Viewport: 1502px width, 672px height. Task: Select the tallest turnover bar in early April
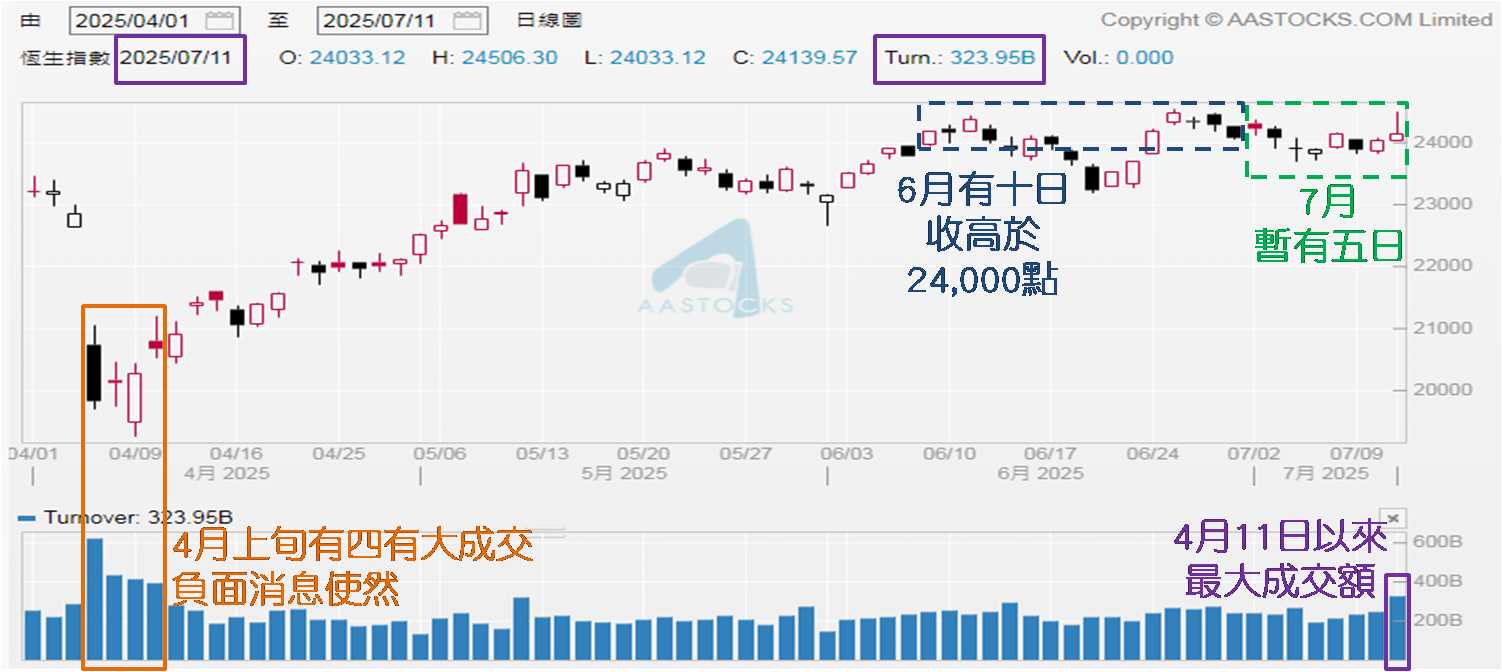[x=95, y=598]
